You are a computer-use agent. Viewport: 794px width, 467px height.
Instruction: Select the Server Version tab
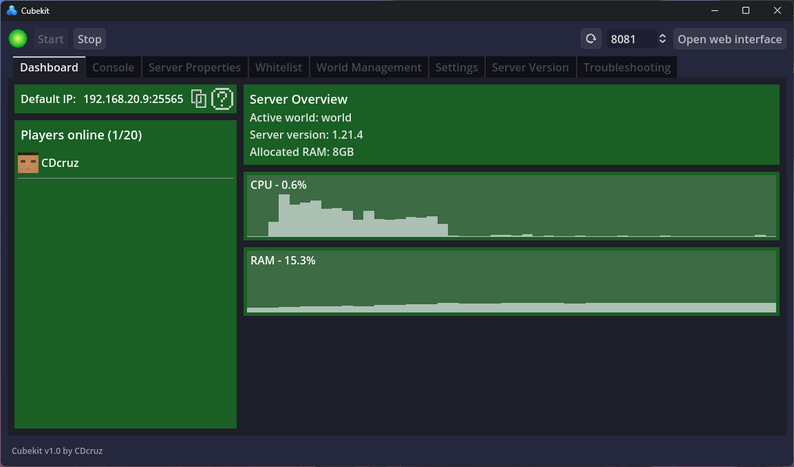point(530,67)
